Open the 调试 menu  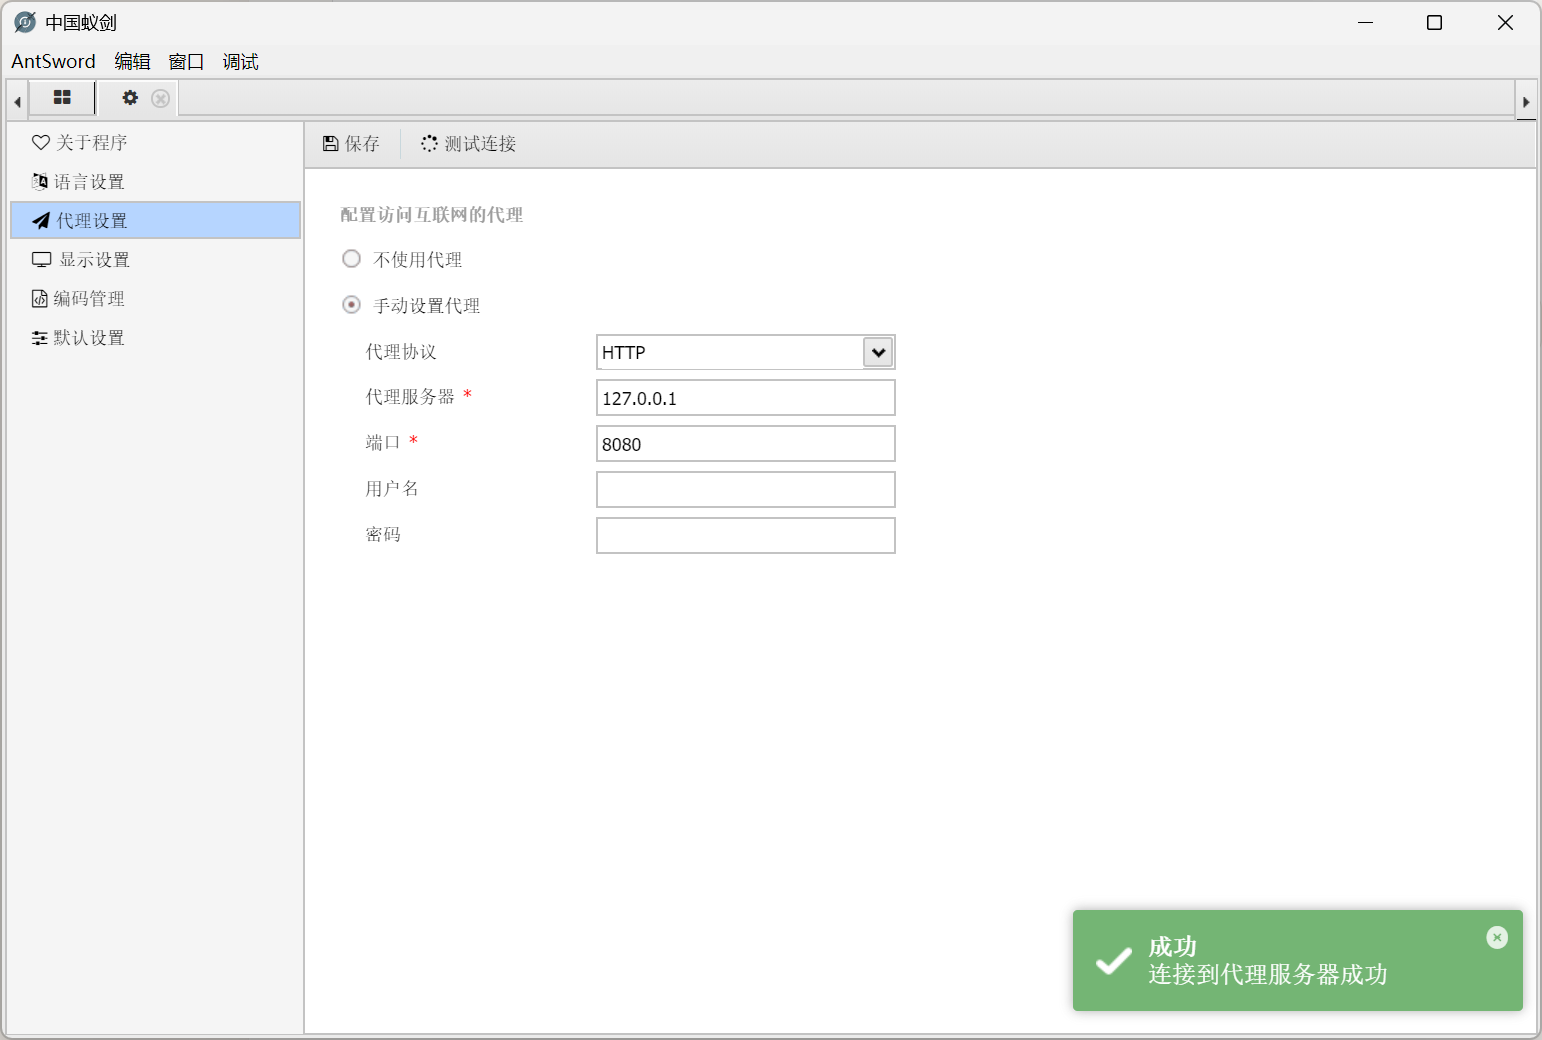[x=240, y=62]
